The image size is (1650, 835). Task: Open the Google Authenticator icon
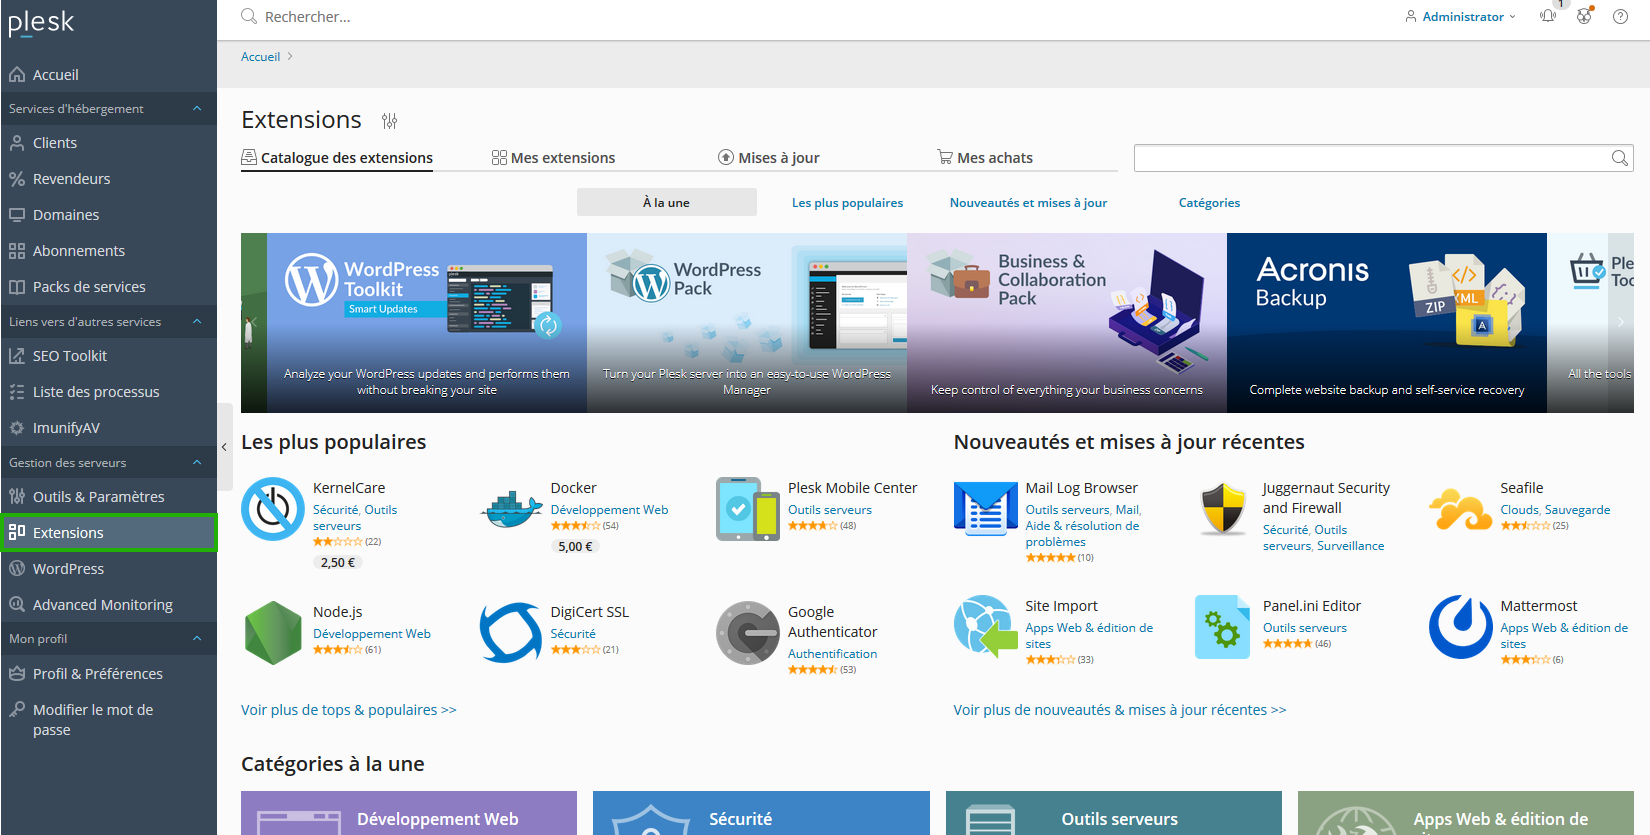coord(748,633)
